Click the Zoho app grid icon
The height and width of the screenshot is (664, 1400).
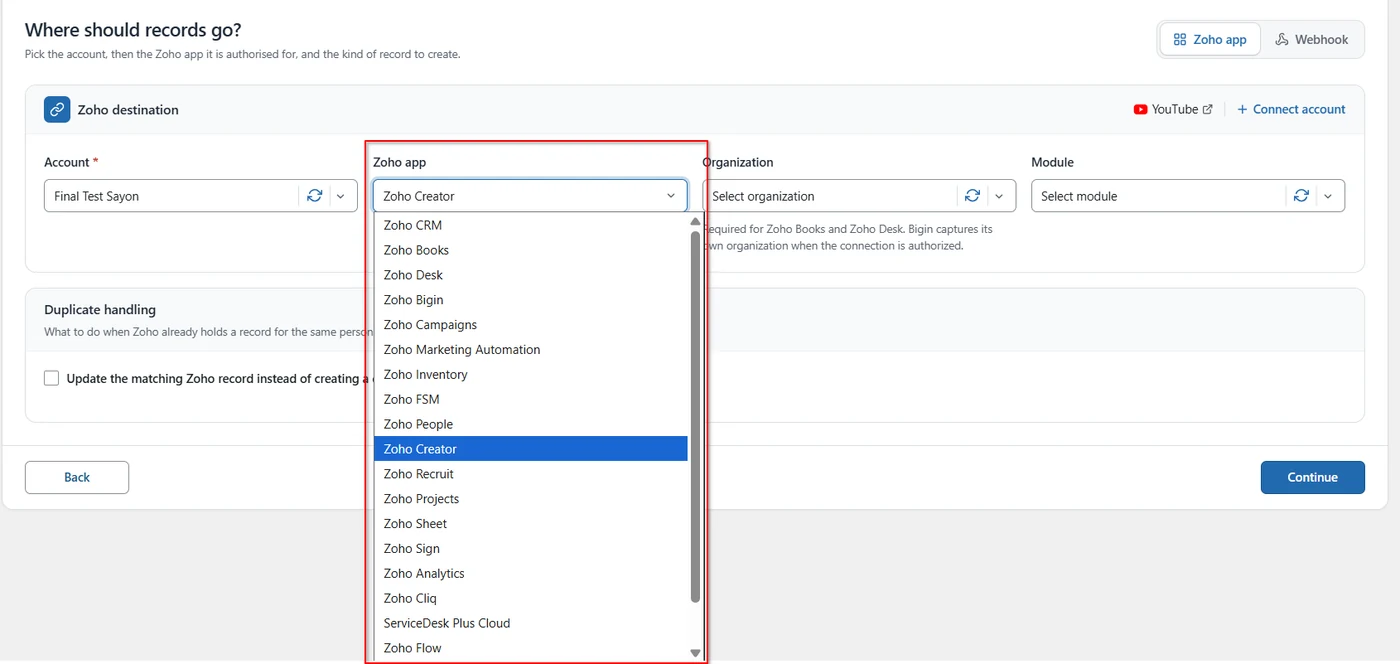(1179, 39)
